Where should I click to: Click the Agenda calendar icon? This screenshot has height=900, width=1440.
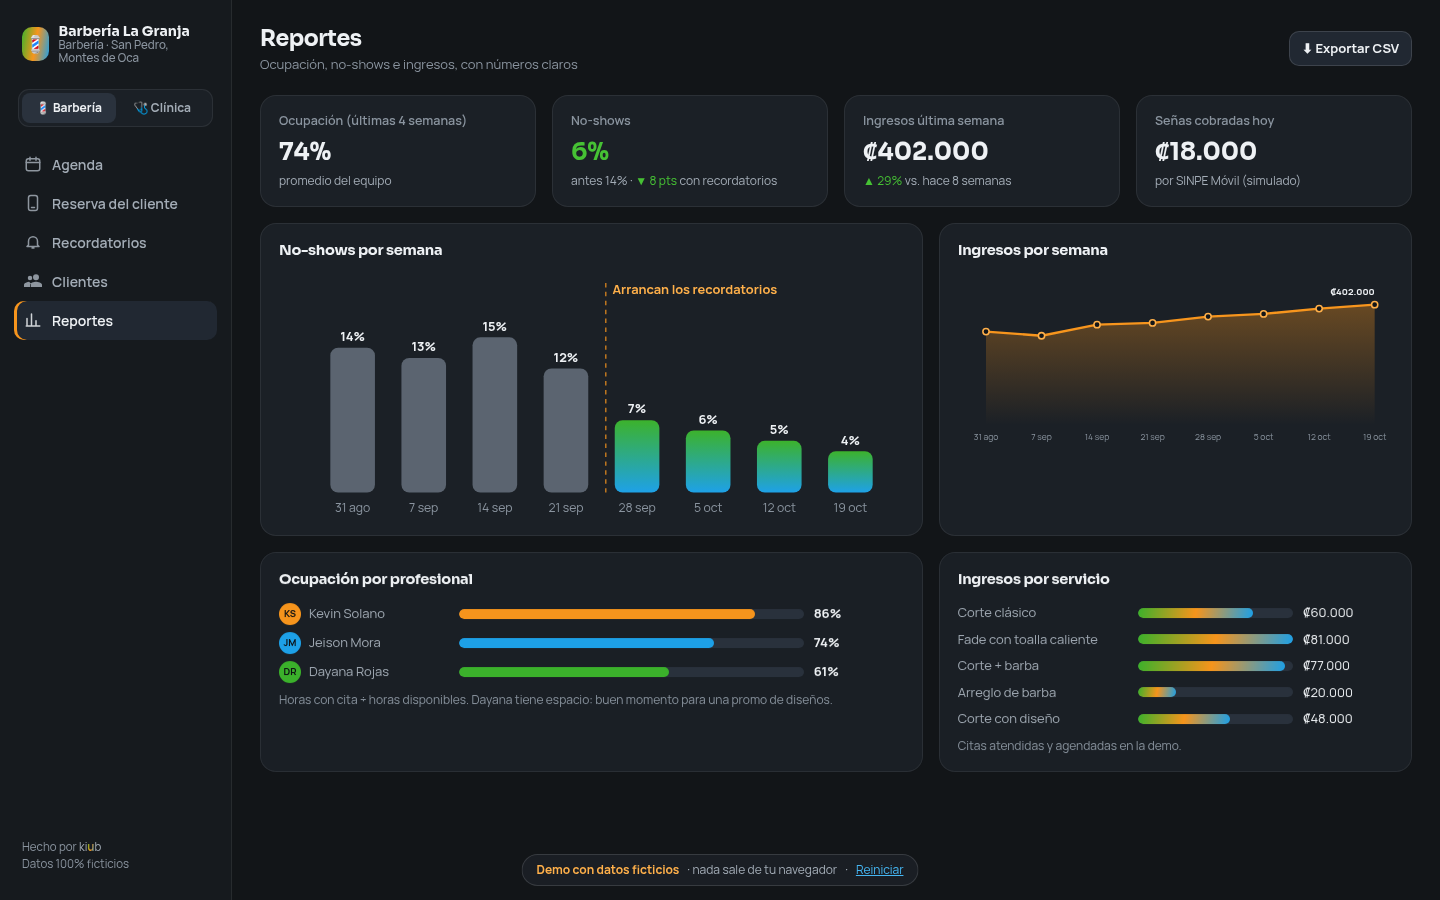(33, 165)
